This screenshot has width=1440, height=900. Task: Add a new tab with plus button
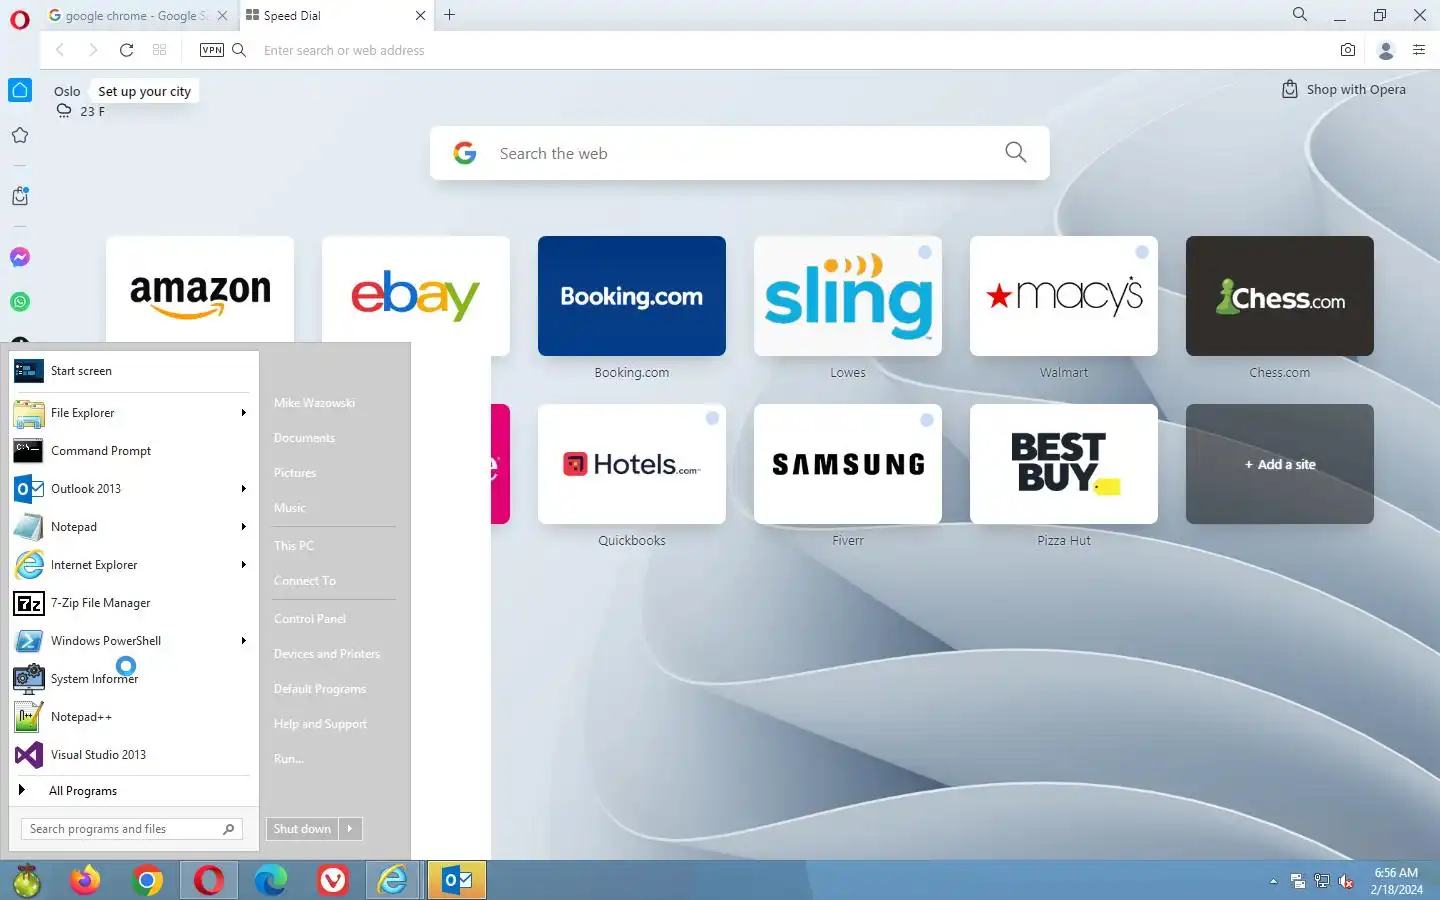coord(450,15)
